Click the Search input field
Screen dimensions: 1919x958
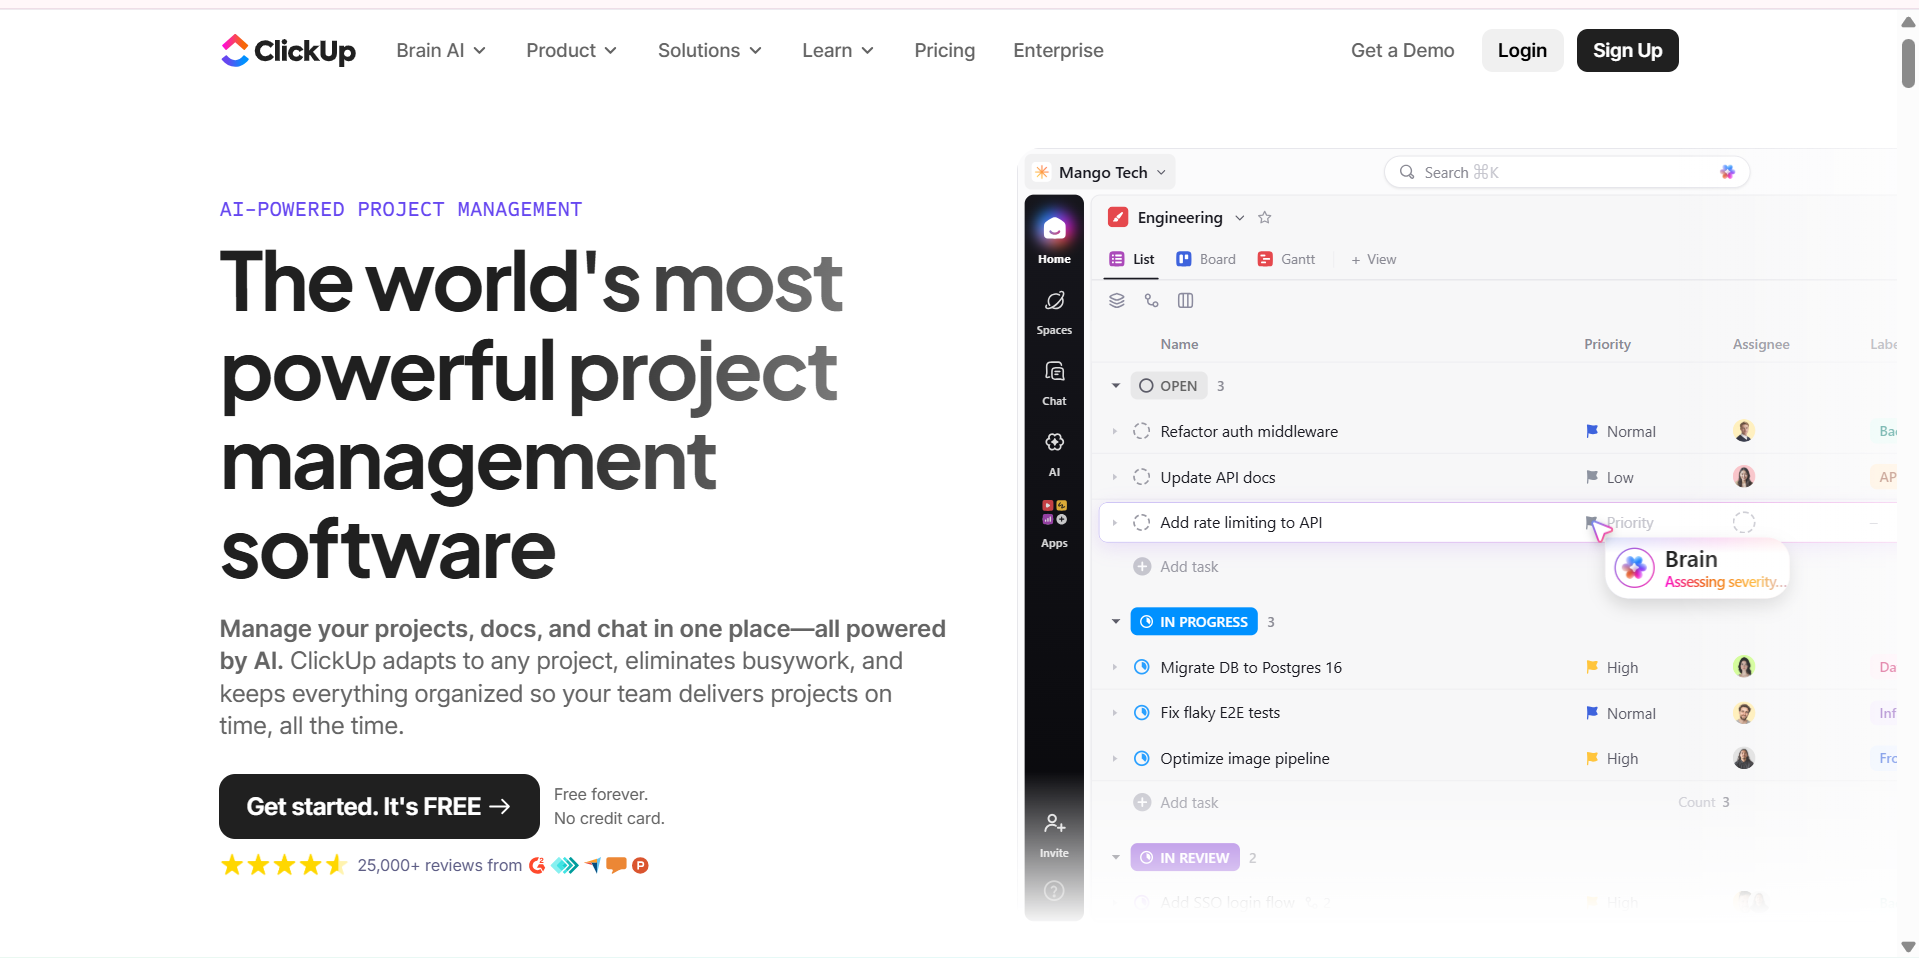(x=1567, y=172)
